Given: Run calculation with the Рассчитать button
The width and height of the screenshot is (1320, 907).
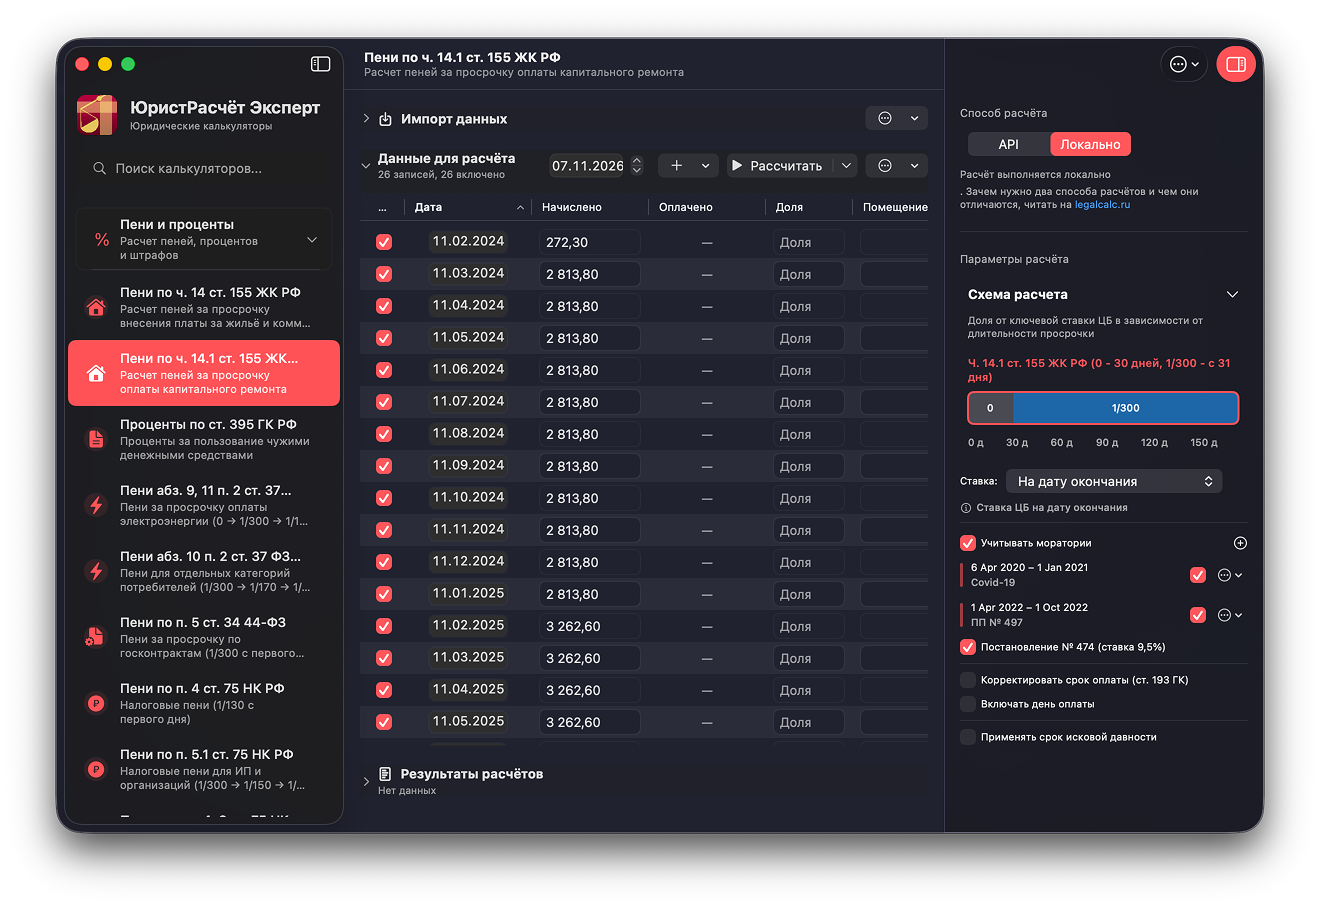Looking at the screenshot, I should click(781, 166).
